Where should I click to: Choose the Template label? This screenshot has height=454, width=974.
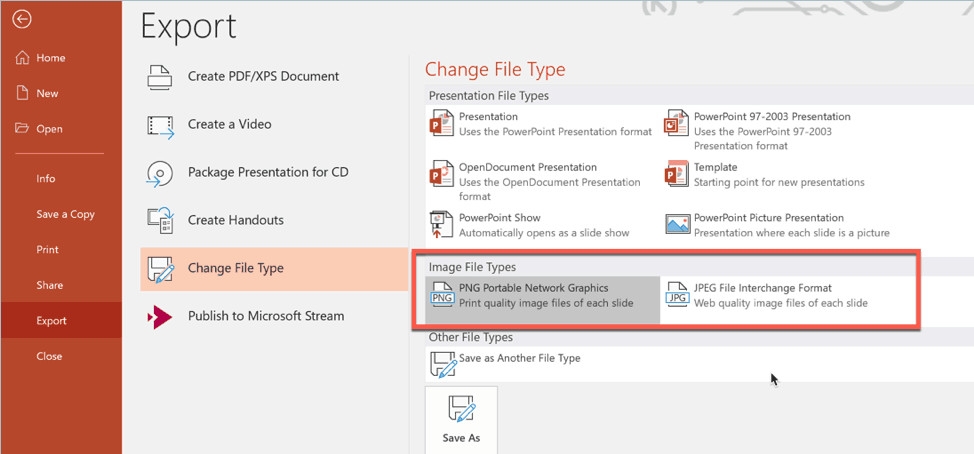coord(716,167)
